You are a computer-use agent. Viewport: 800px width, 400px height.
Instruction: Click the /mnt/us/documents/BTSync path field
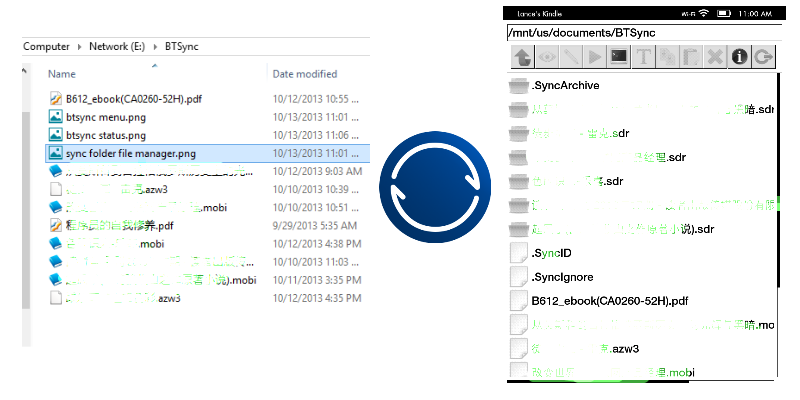click(x=644, y=33)
